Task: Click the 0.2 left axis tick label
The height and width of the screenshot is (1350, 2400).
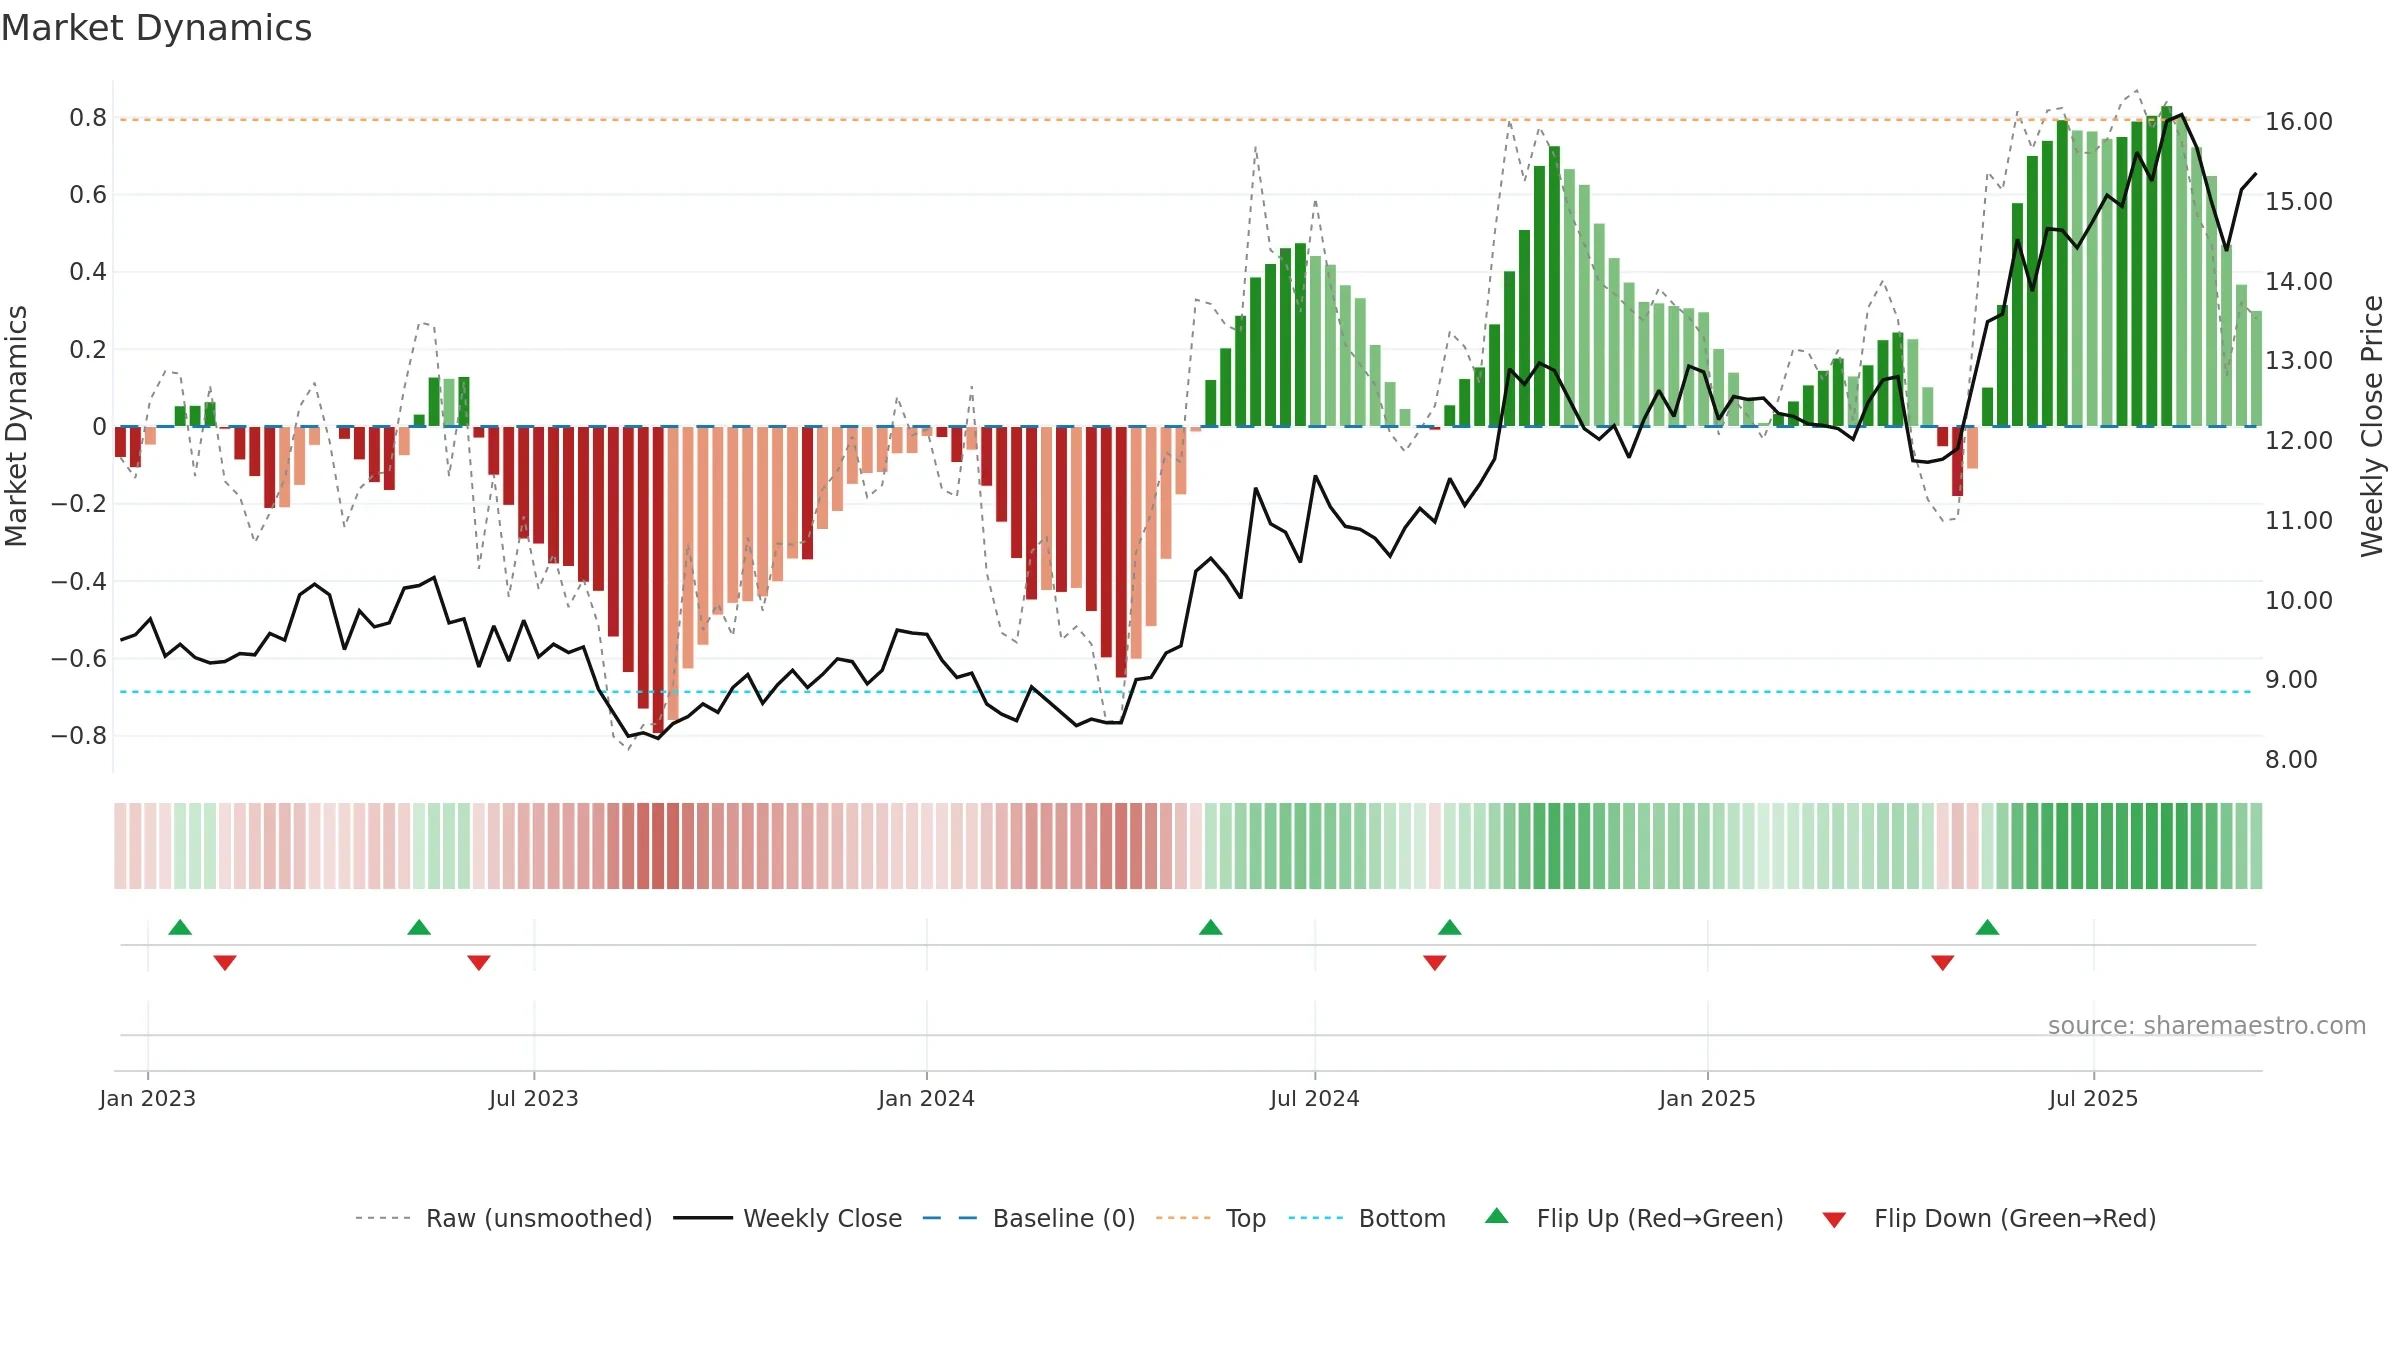Action: point(88,350)
